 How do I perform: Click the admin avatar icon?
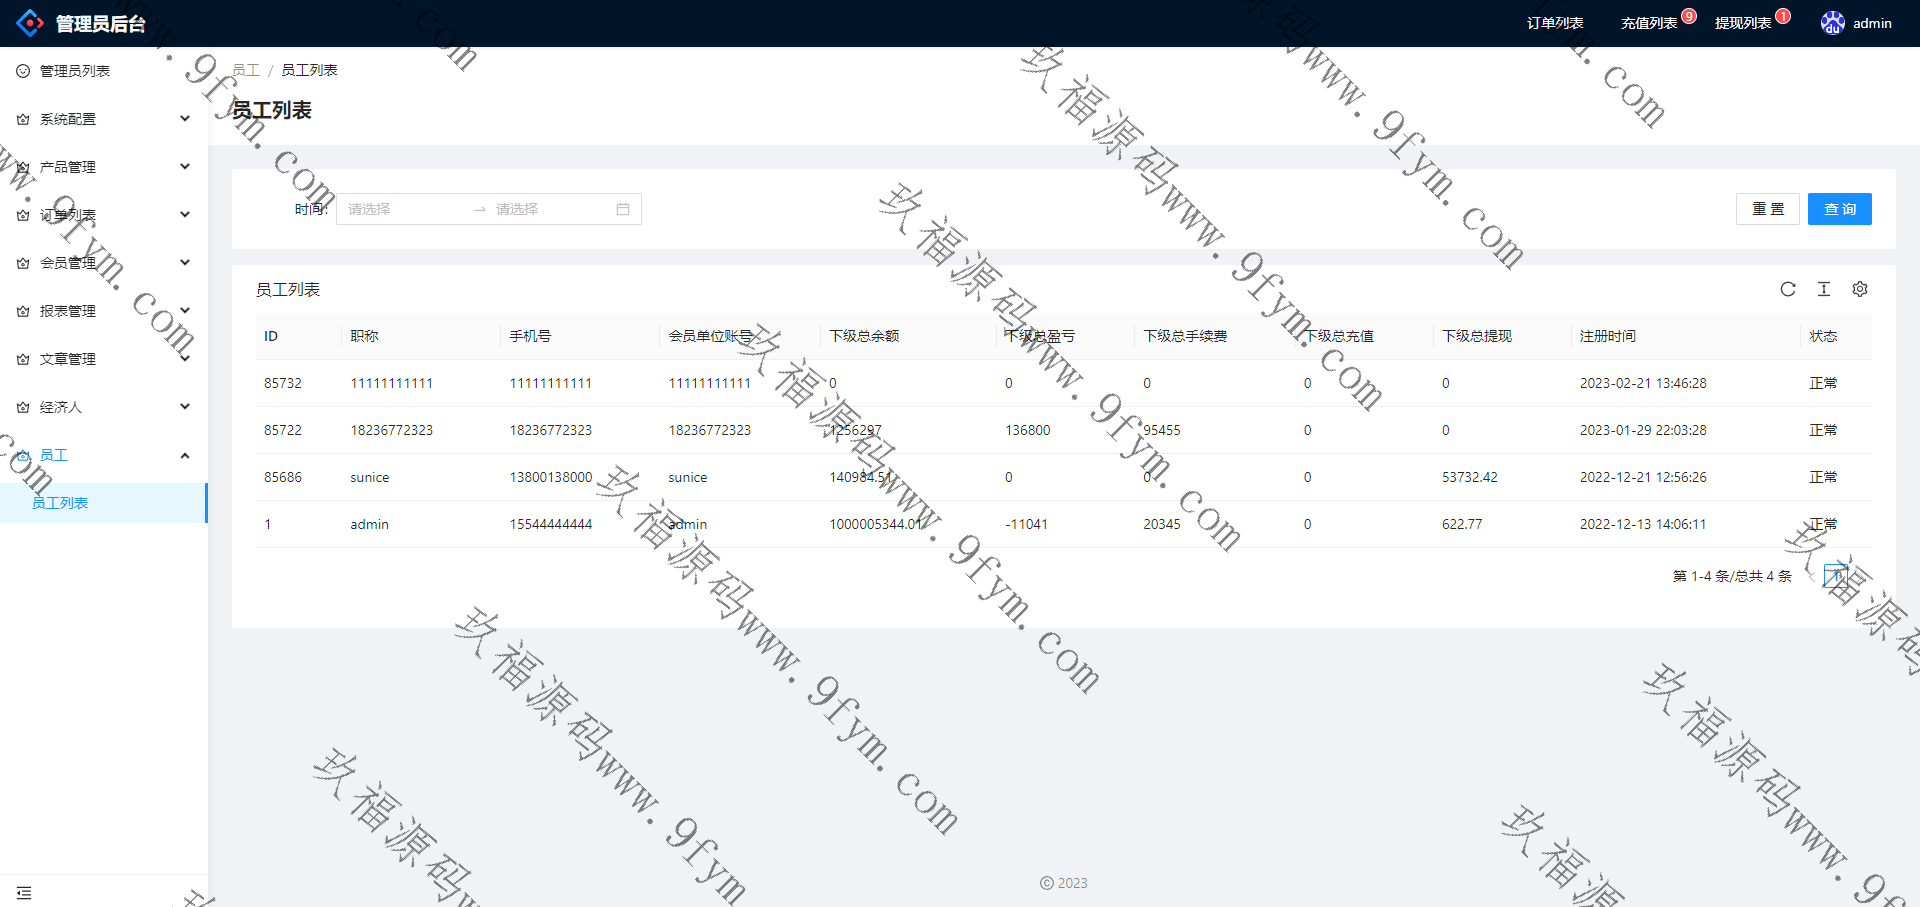[1832, 23]
